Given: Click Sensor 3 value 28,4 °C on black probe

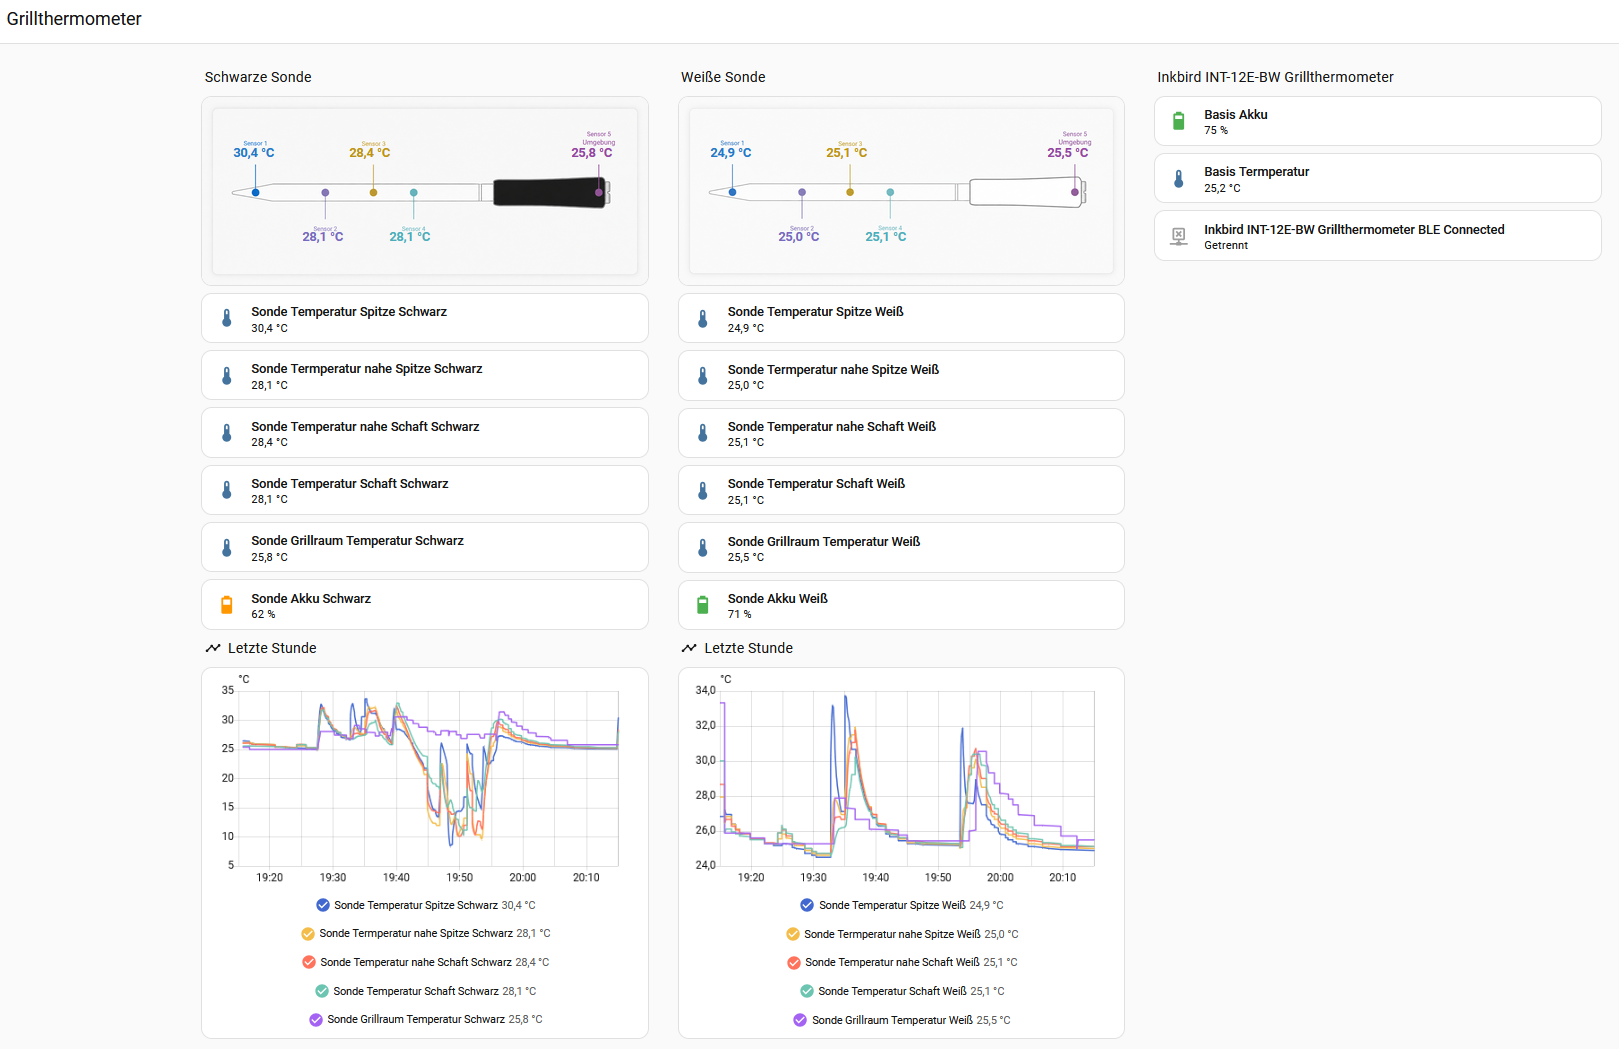Looking at the screenshot, I should point(369,153).
